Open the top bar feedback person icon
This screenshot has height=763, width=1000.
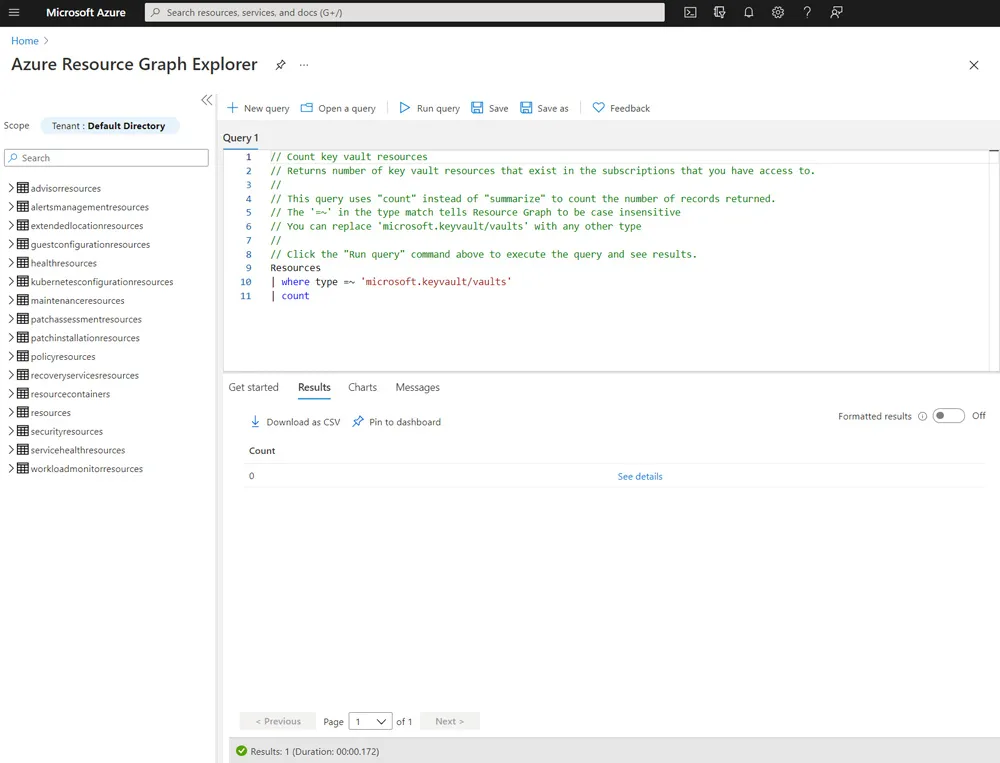click(x=836, y=12)
